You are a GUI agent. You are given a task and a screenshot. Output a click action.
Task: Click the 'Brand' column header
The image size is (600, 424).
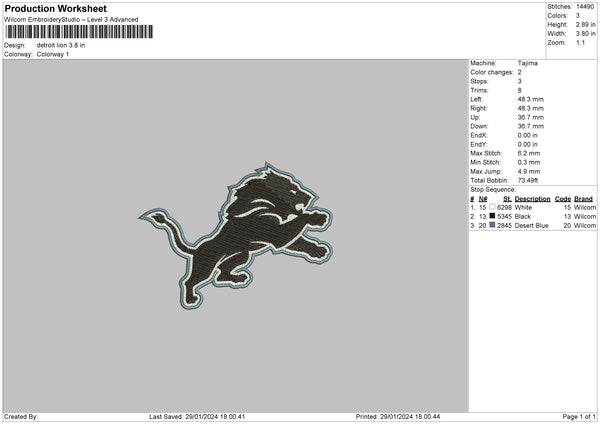584,199
